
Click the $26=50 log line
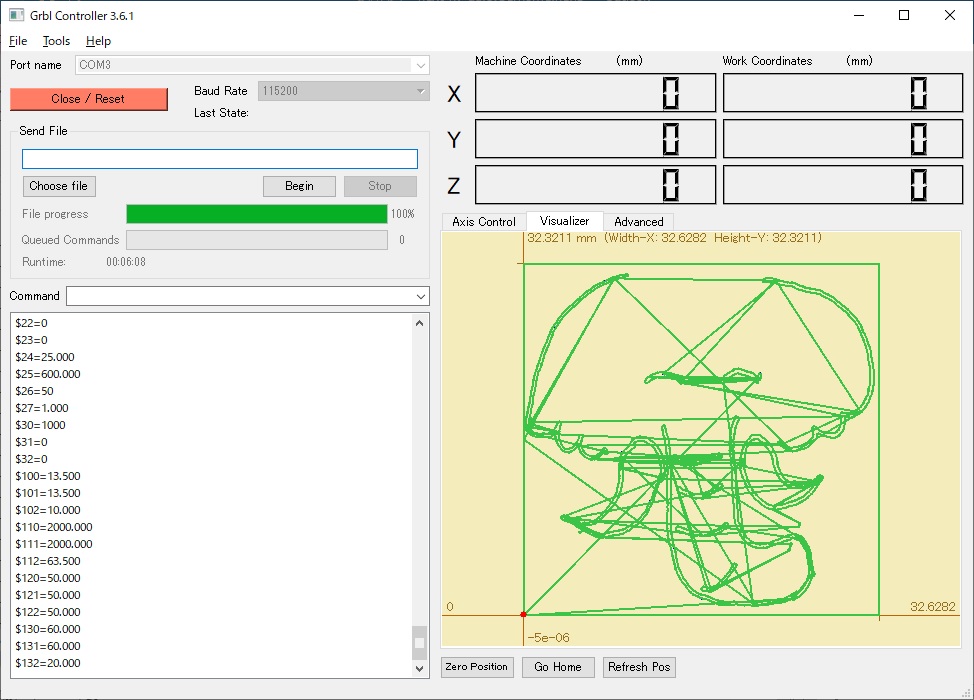tap(34, 391)
